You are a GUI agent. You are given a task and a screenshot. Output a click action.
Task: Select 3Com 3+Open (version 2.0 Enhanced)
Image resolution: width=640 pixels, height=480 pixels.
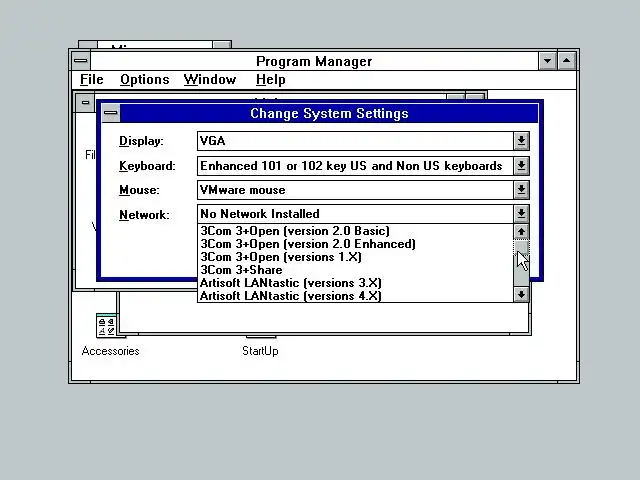click(356, 244)
